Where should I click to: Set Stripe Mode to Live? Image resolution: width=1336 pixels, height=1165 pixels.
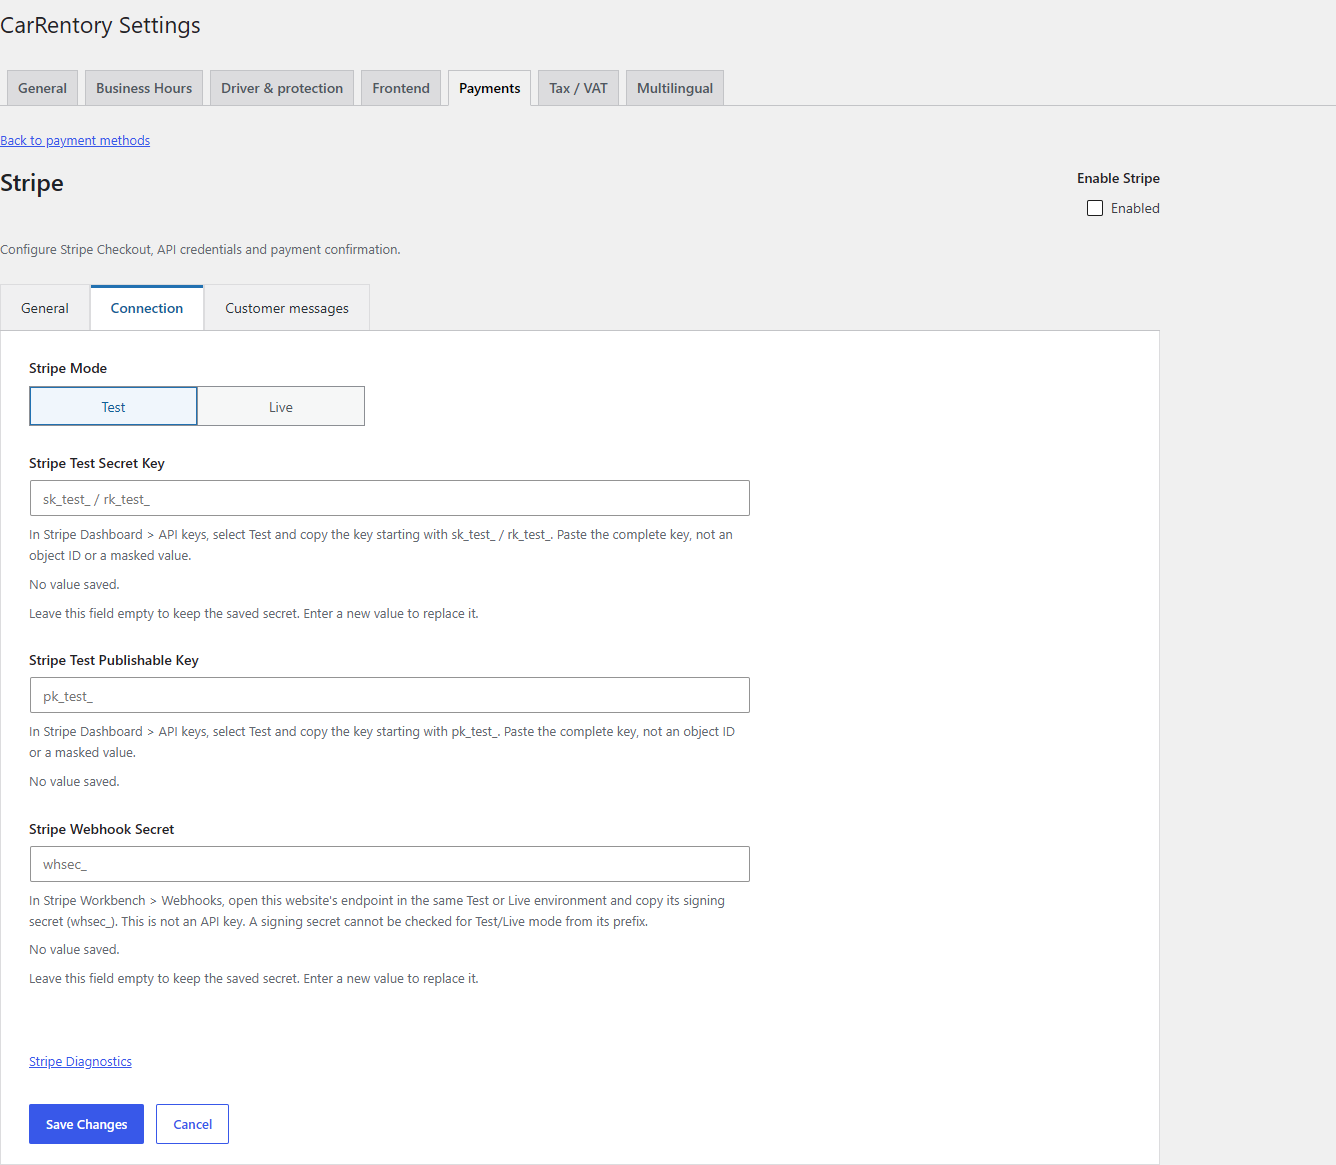(x=281, y=406)
